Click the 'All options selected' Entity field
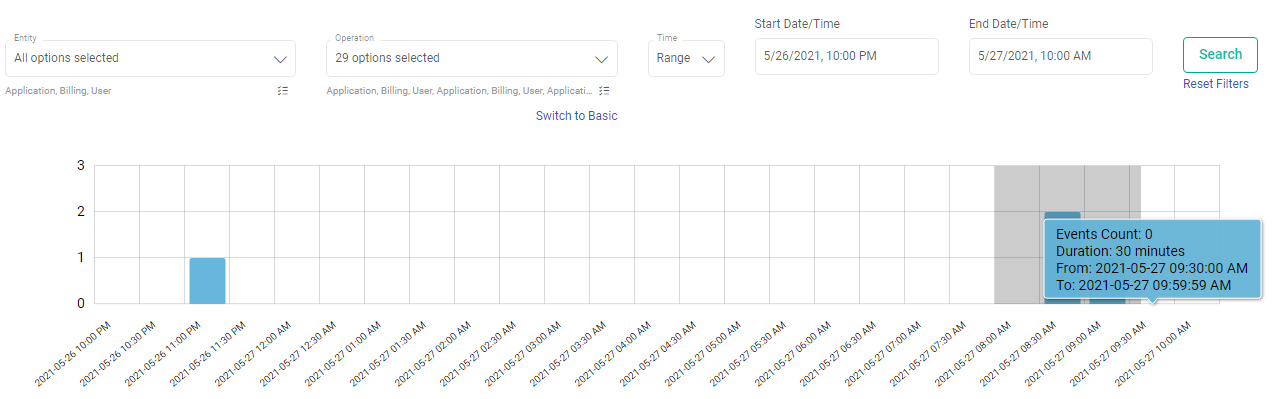The height and width of the screenshot is (399, 1276). click(x=150, y=59)
